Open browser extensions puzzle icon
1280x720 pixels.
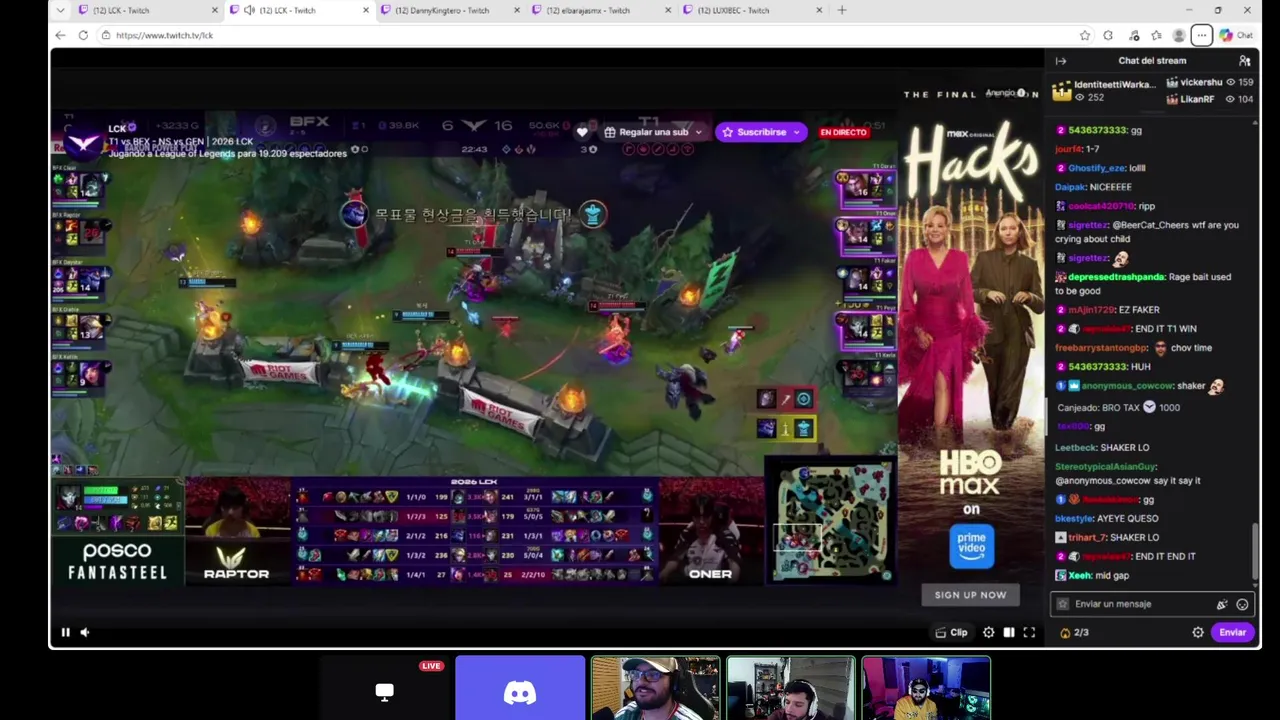(x=1108, y=35)
